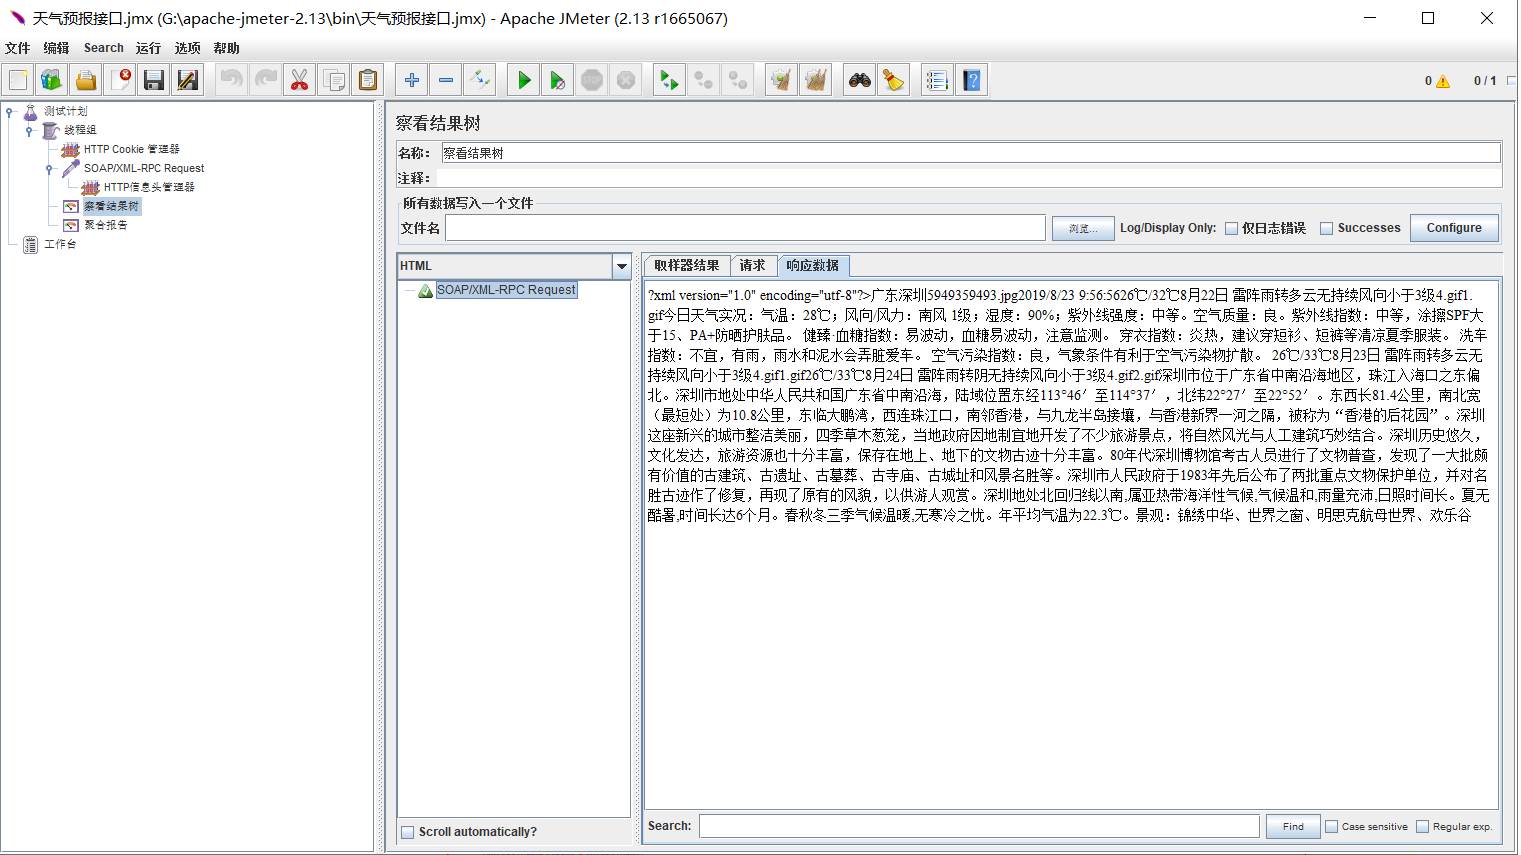Open the HTML renderer dropdown

coord(622,266)
